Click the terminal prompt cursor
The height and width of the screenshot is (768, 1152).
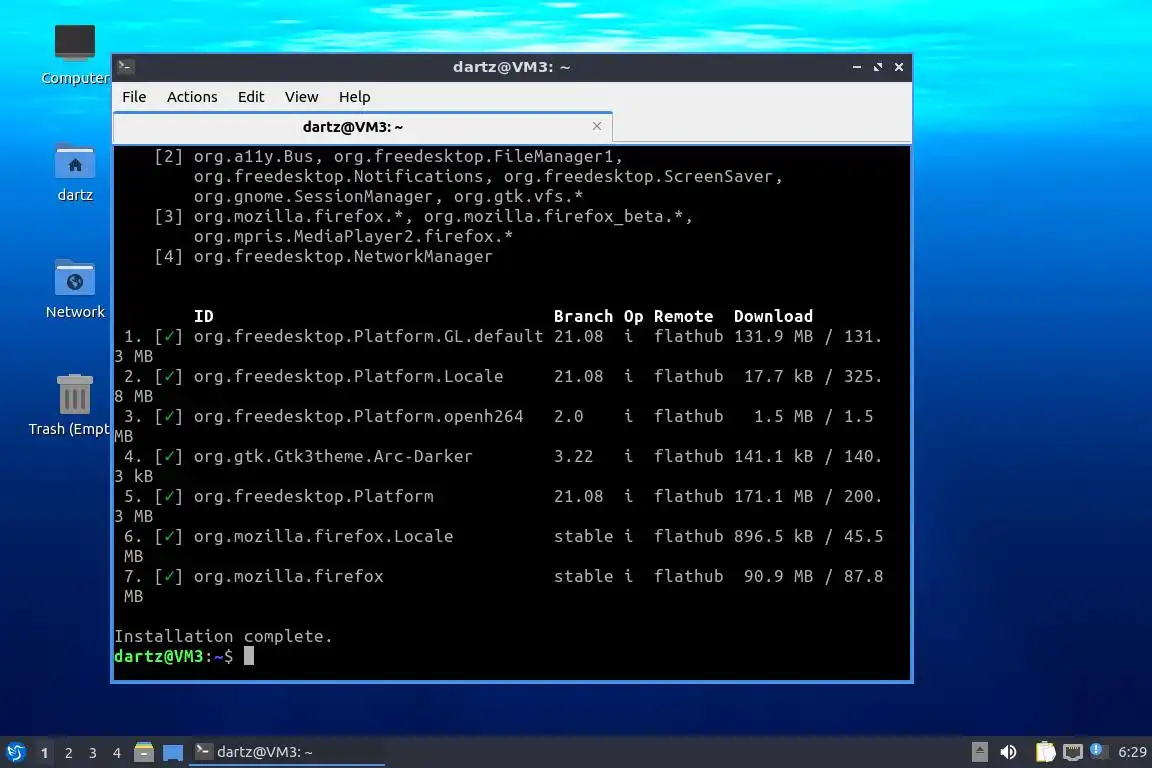click(x=249, y=656)
